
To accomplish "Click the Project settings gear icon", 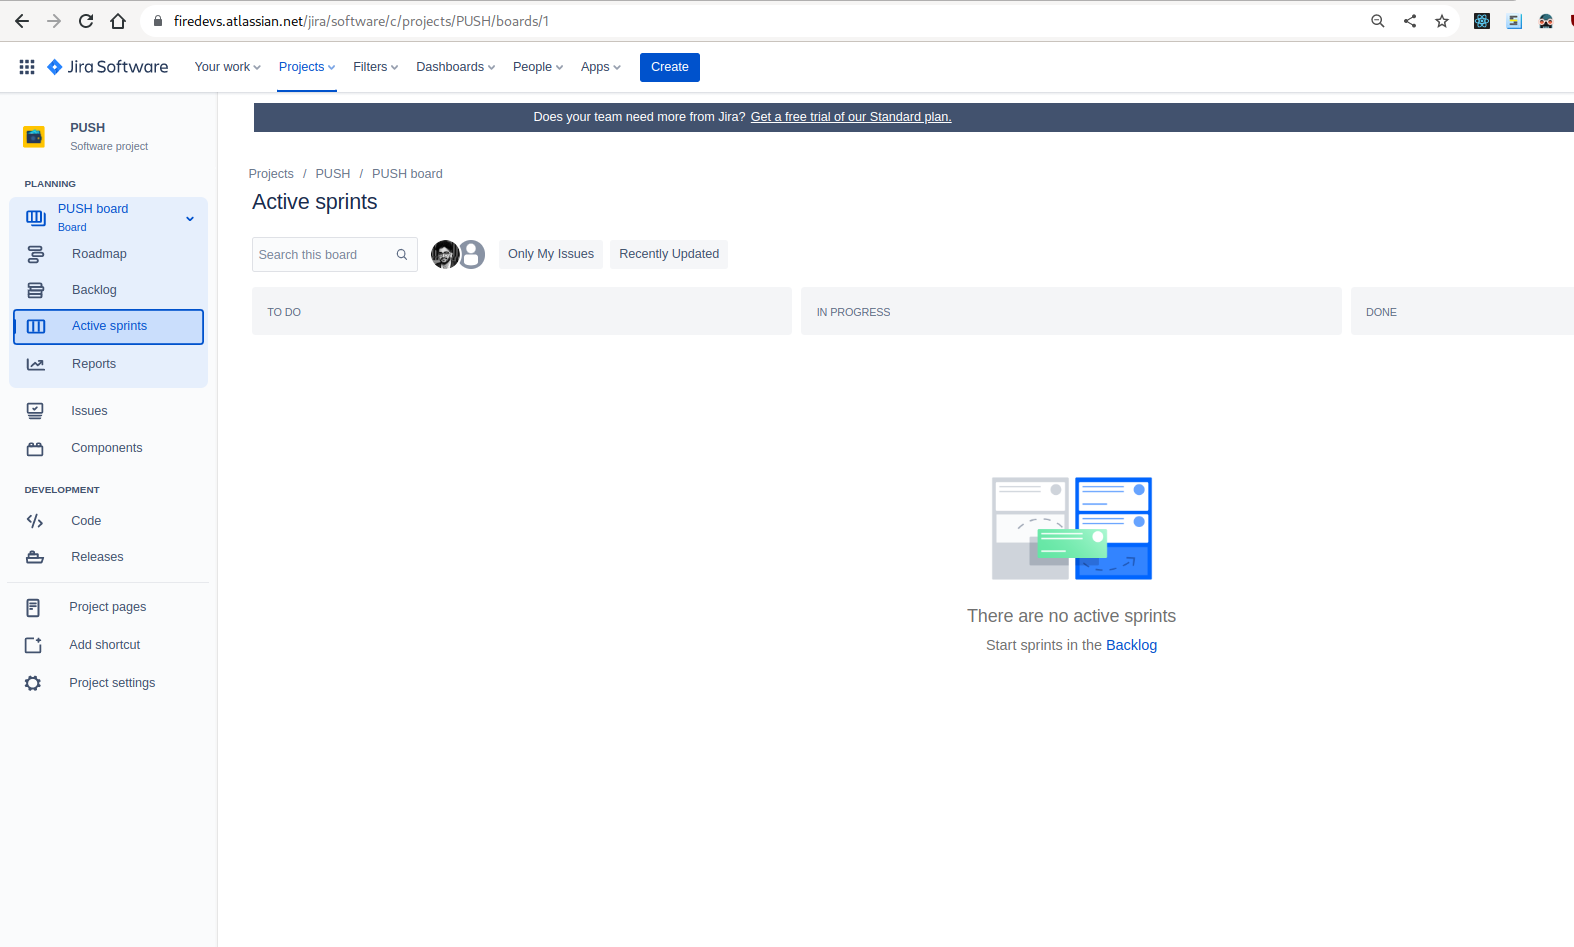I will pos(33,683).
